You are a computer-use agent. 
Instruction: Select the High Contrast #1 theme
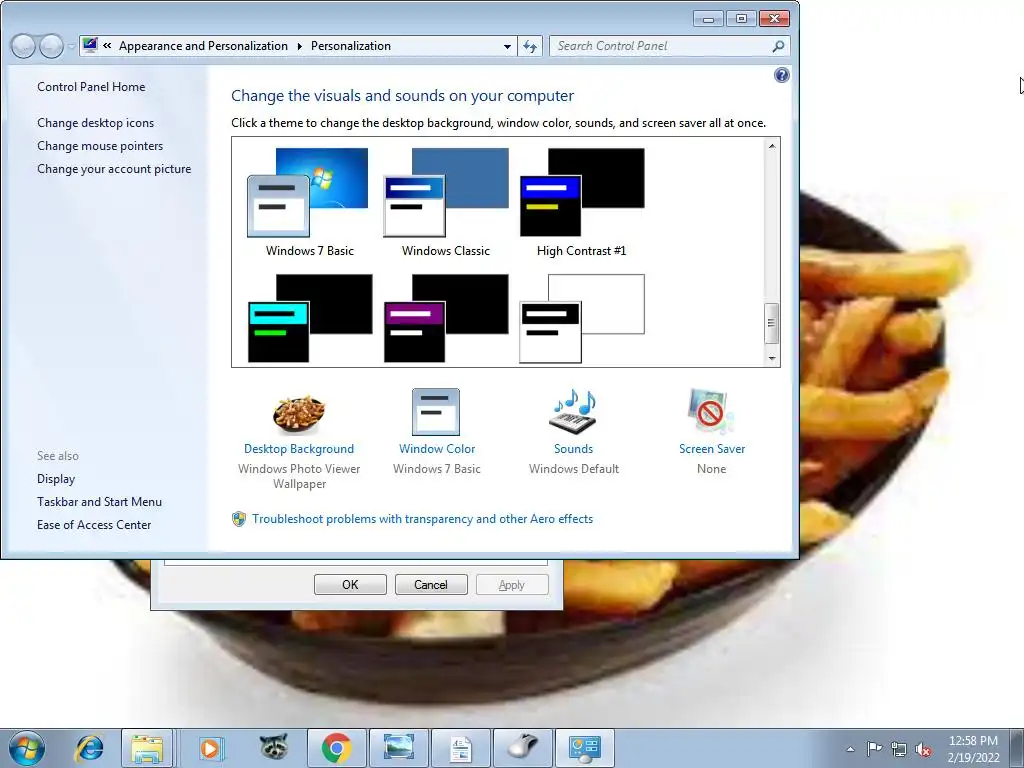point(581,202)
